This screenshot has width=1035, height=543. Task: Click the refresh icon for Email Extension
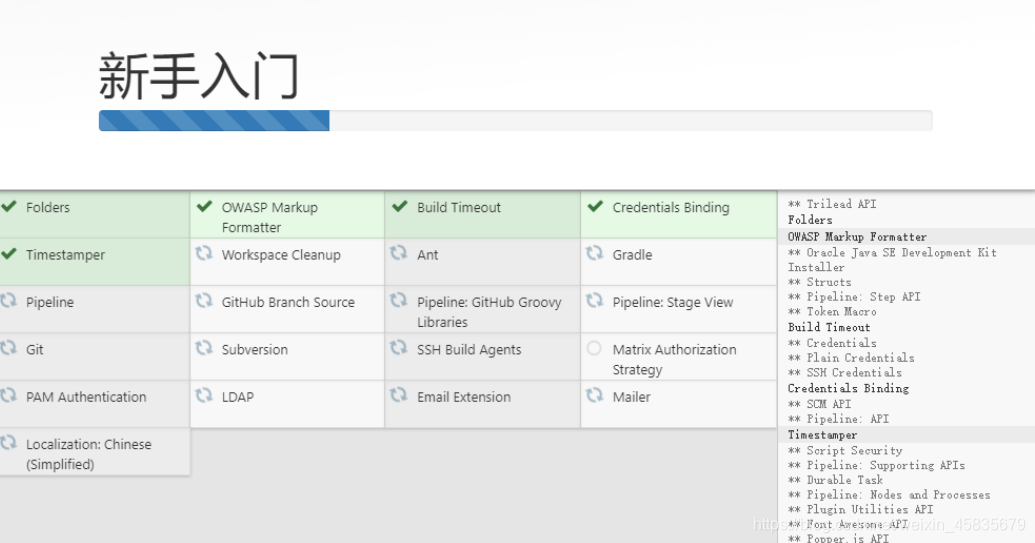pos(399,395)
